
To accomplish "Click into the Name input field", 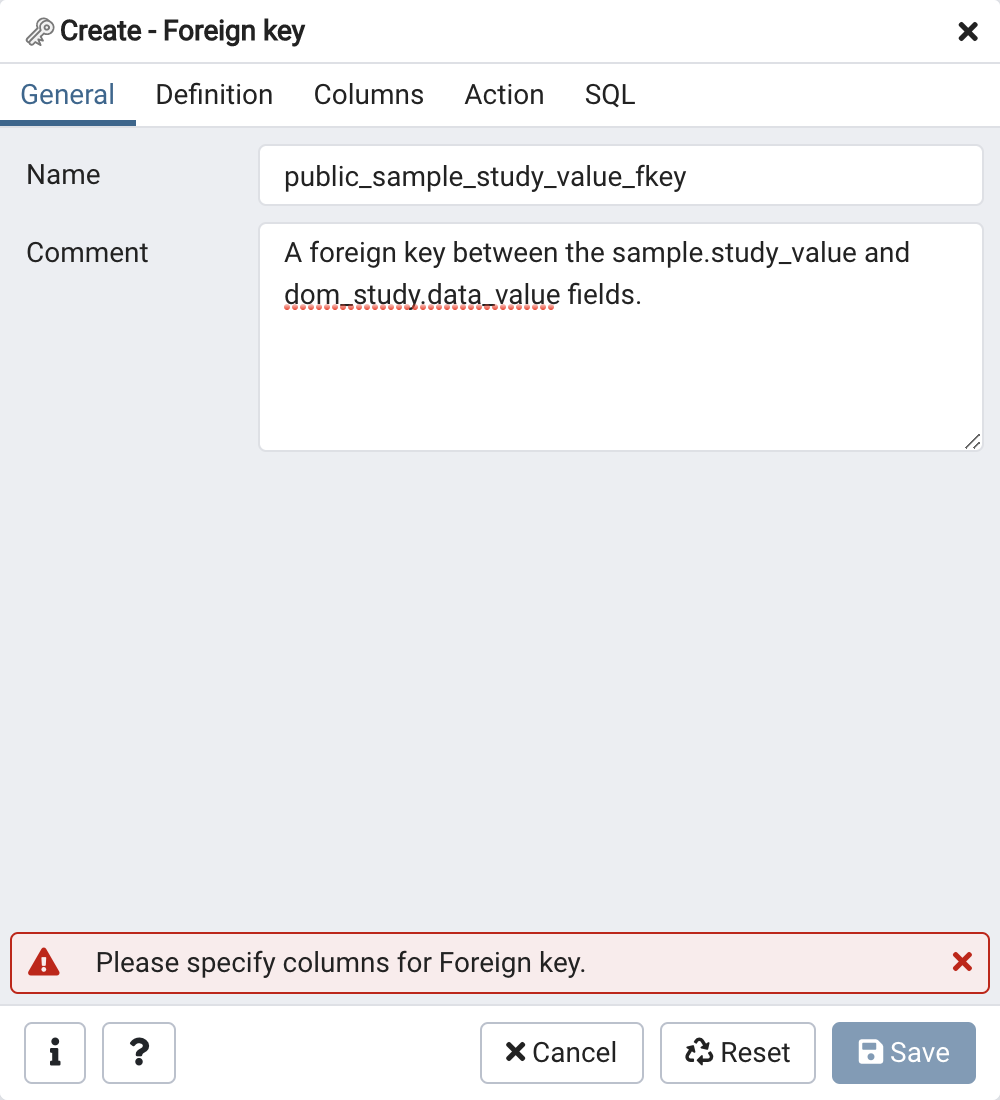I will (620, 177).
